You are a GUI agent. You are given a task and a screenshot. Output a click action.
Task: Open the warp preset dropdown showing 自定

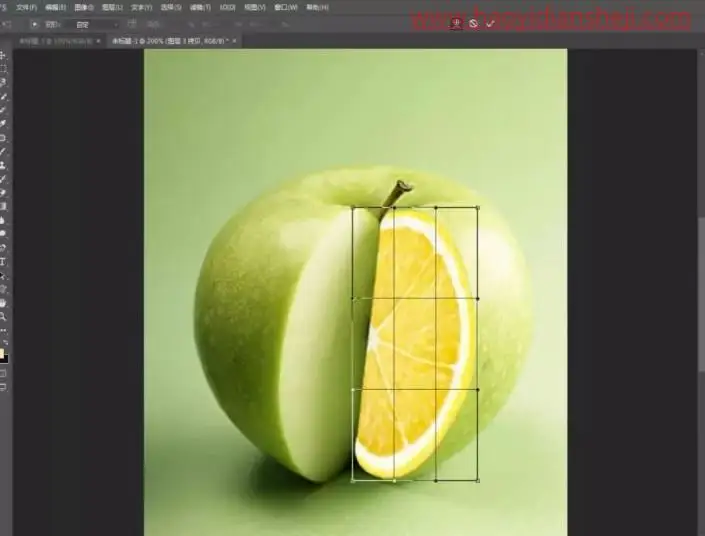click(94, 25)
